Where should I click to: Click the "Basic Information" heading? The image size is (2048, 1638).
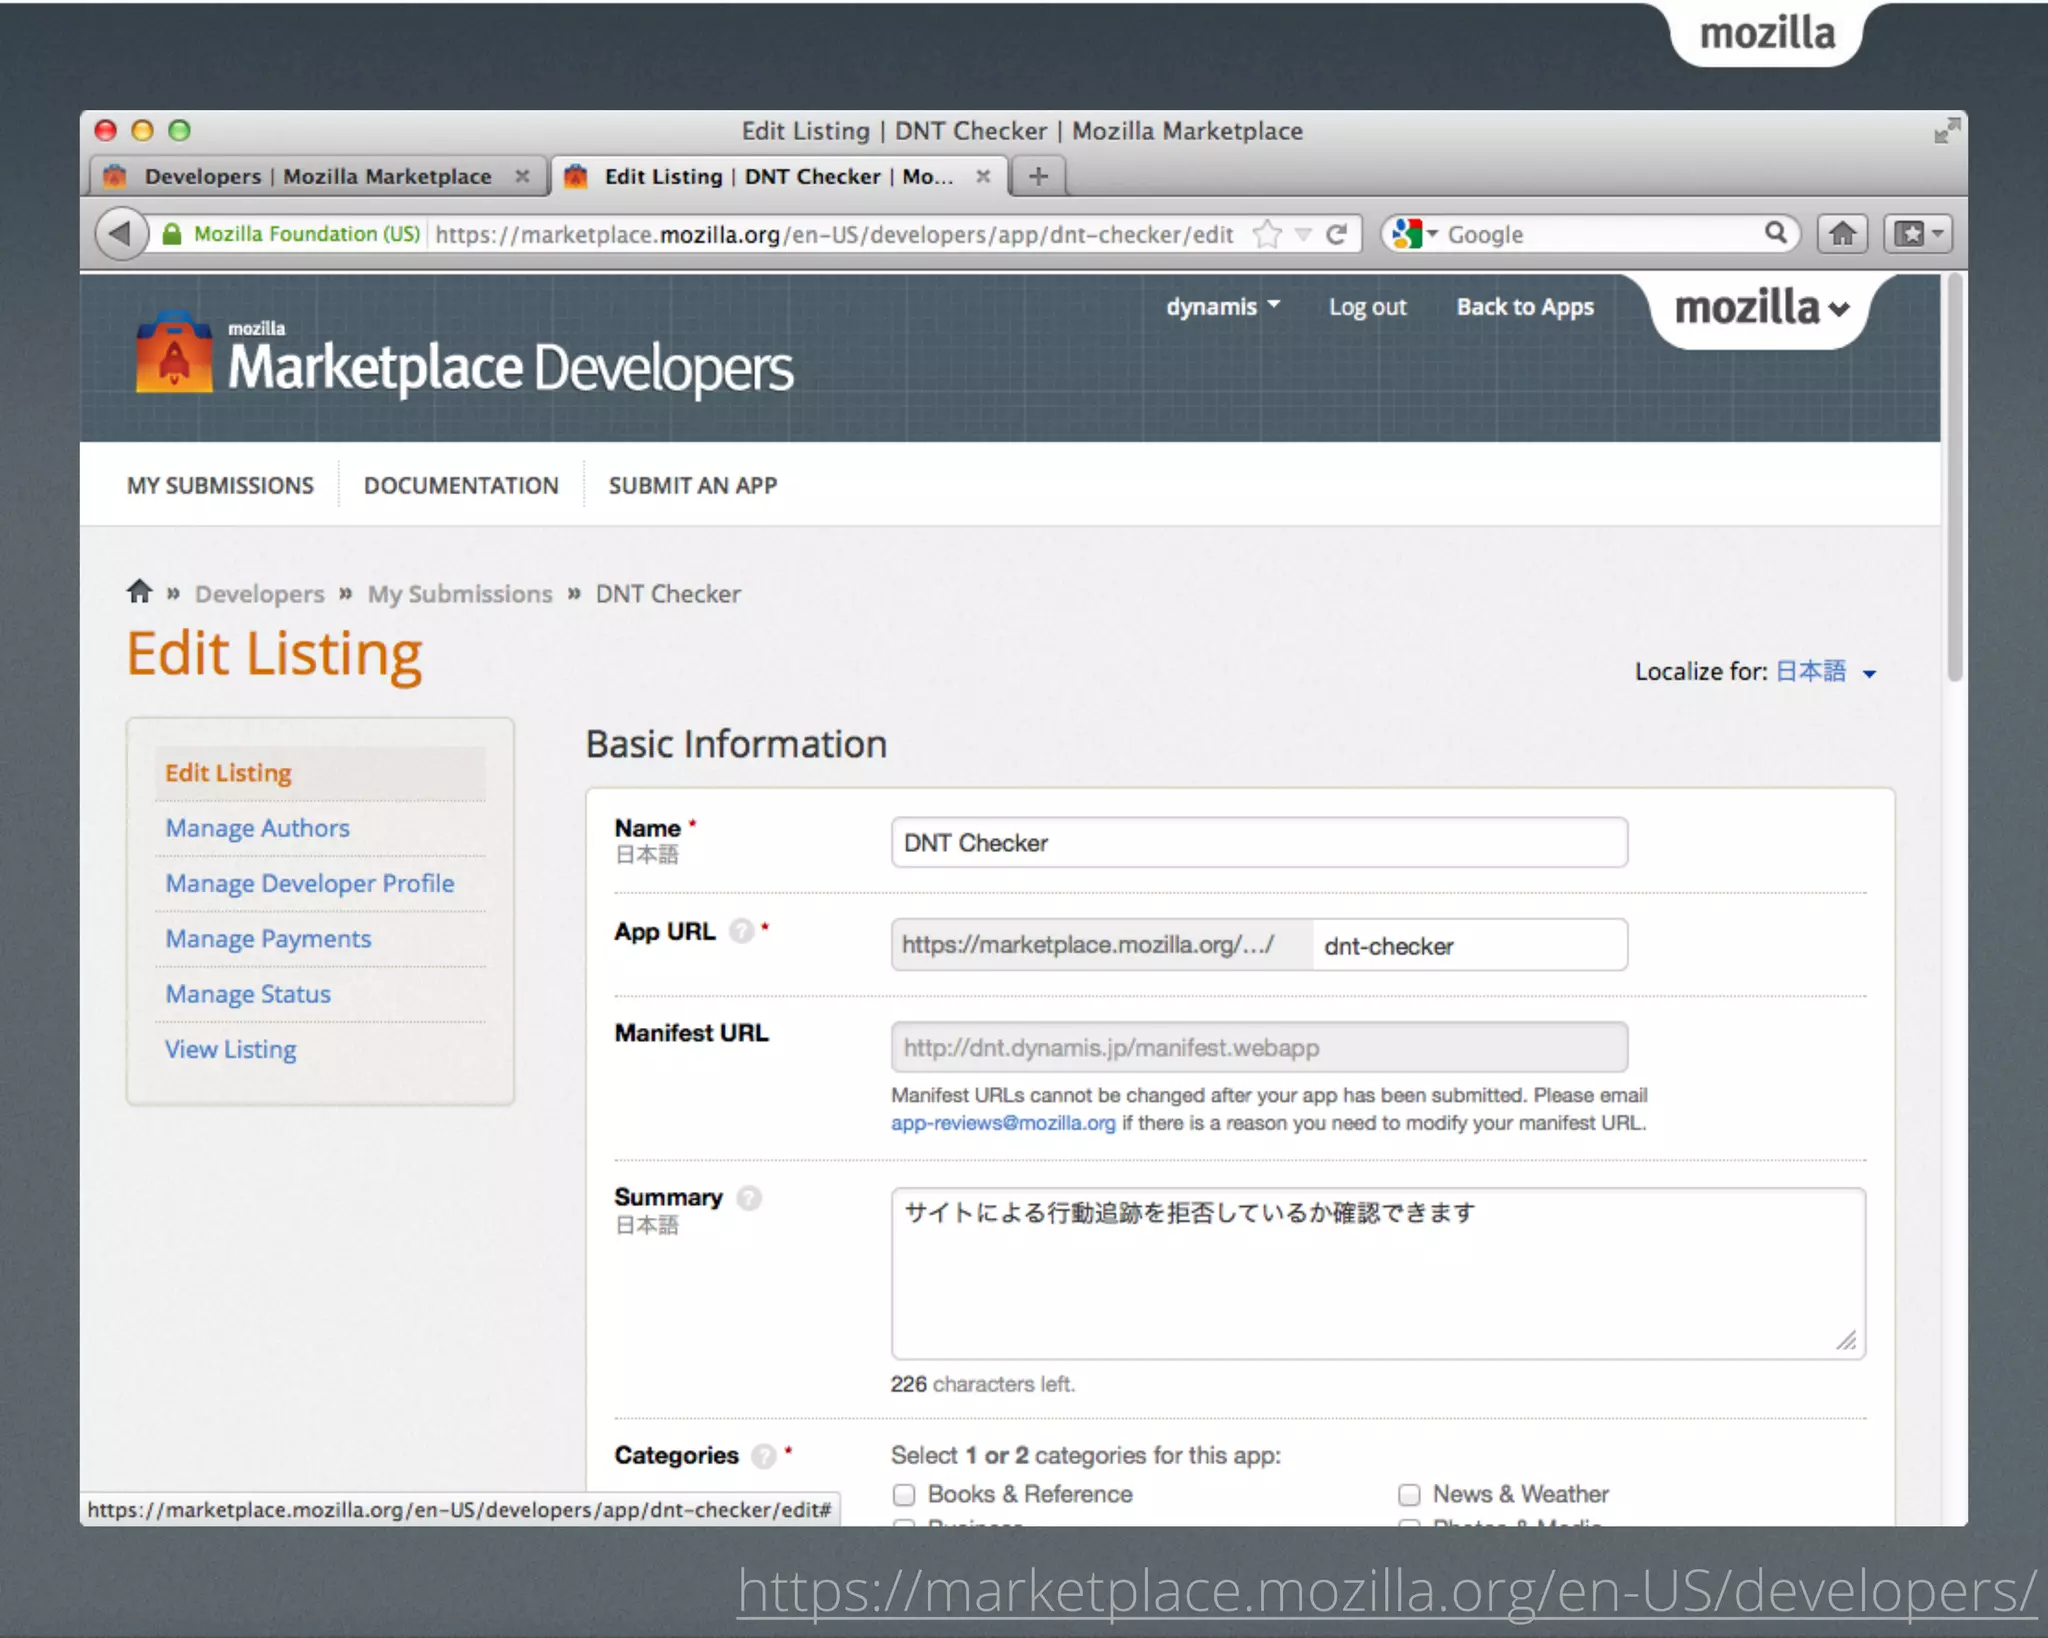point(736,743)
